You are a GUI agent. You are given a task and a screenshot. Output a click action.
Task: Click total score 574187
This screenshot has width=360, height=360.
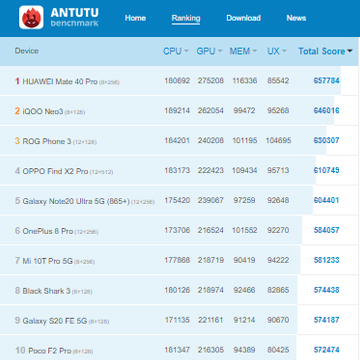tap(326, 320)
